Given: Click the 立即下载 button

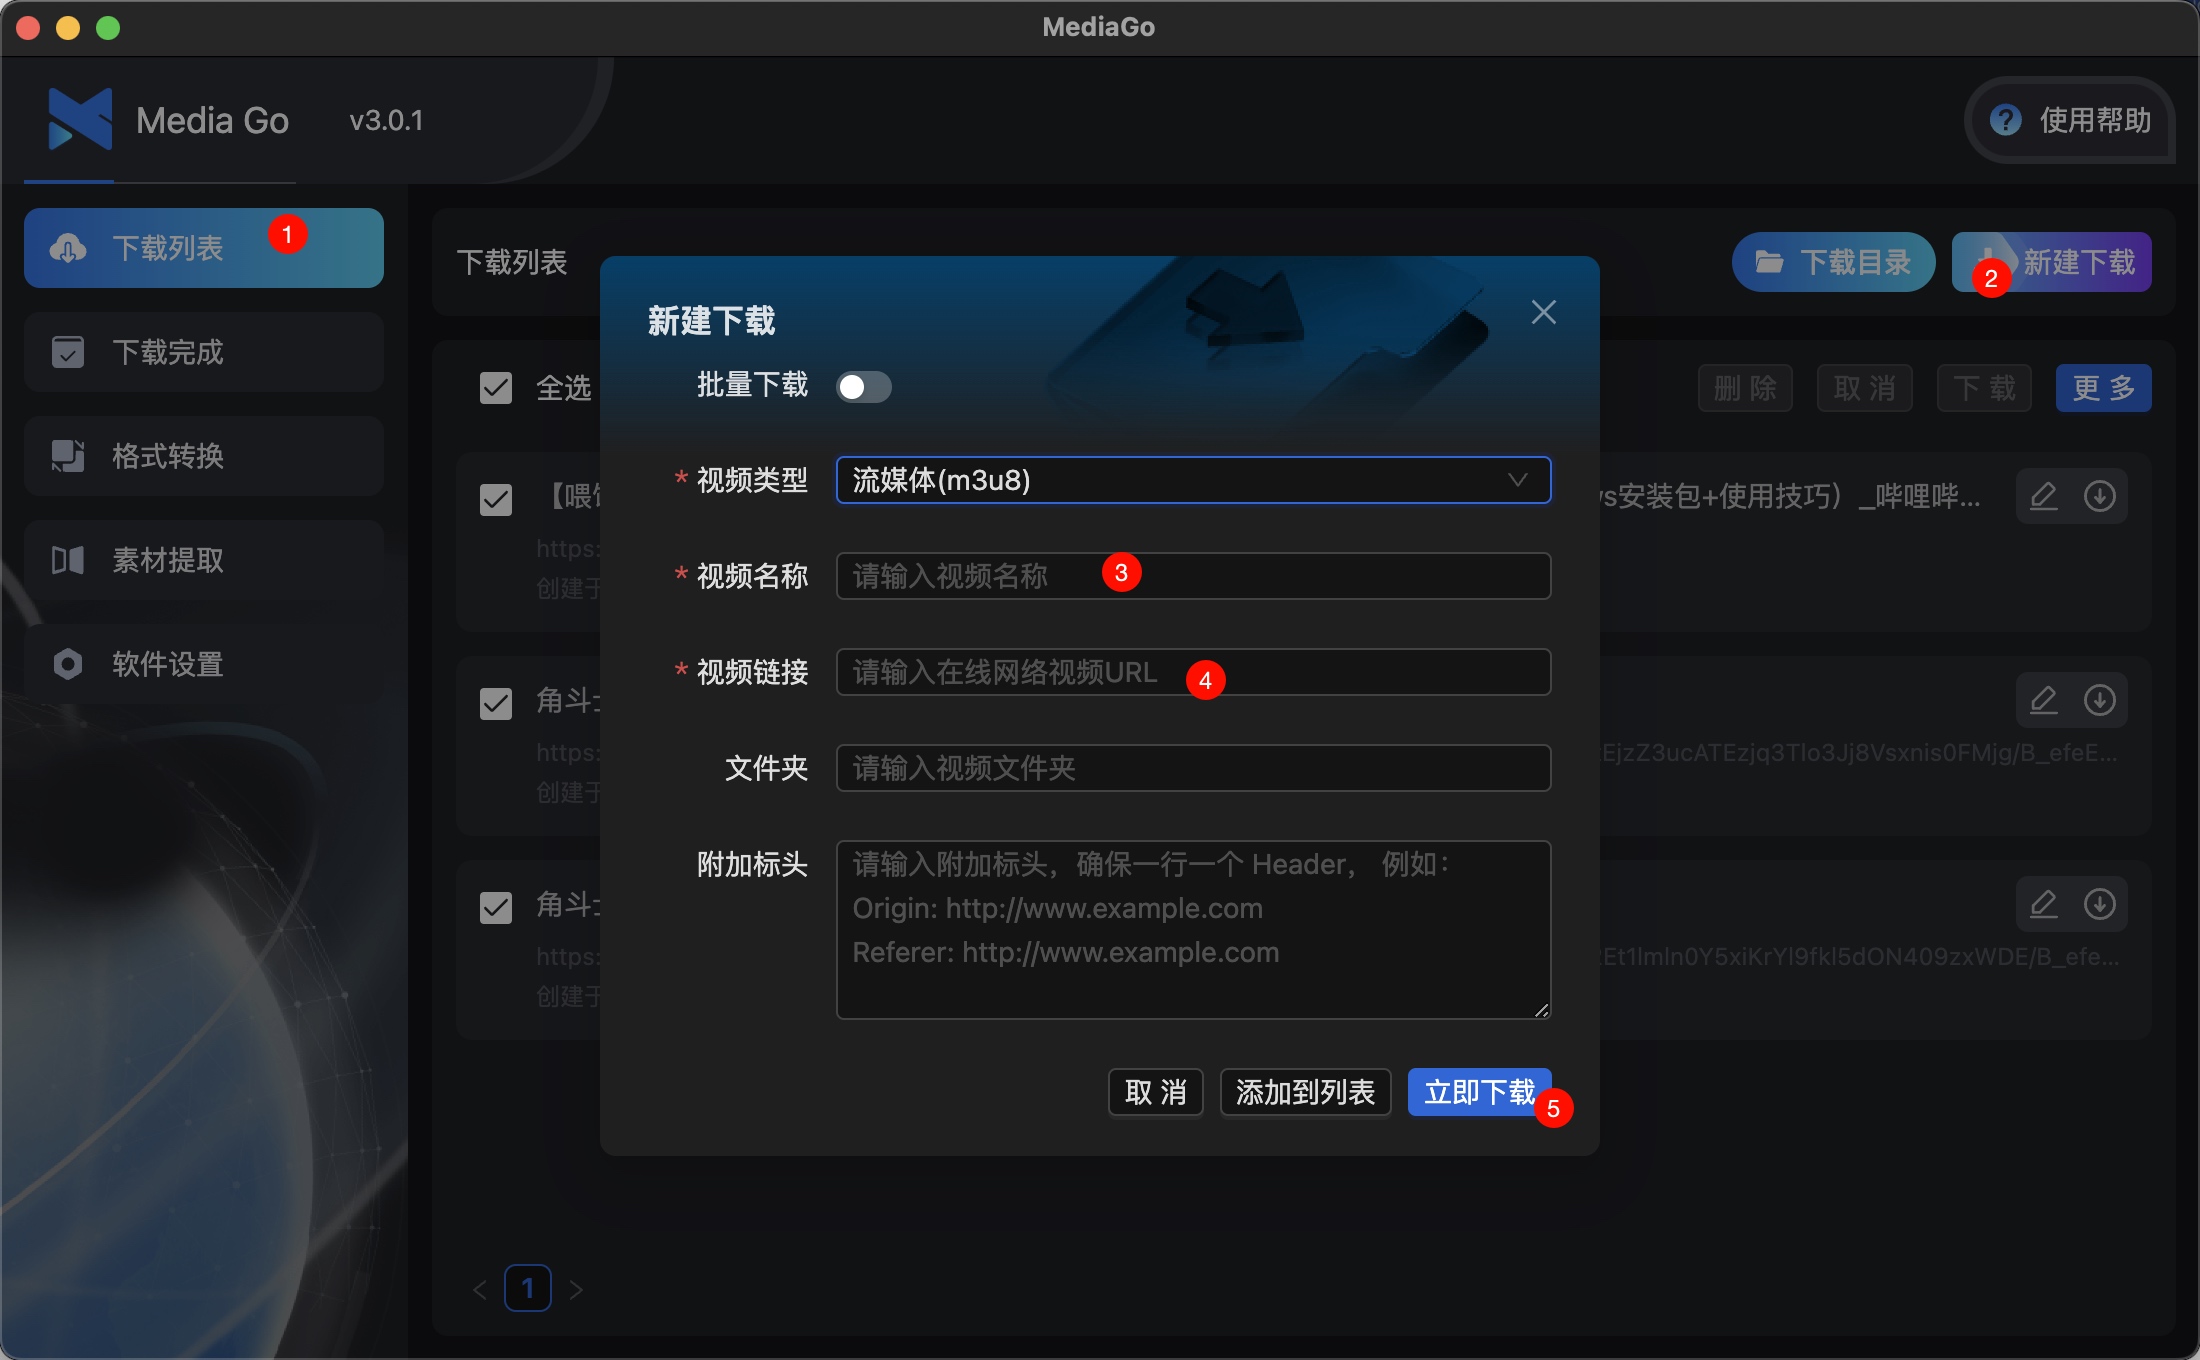Looking at the screenshot, I should [x=1479, y=1092].
